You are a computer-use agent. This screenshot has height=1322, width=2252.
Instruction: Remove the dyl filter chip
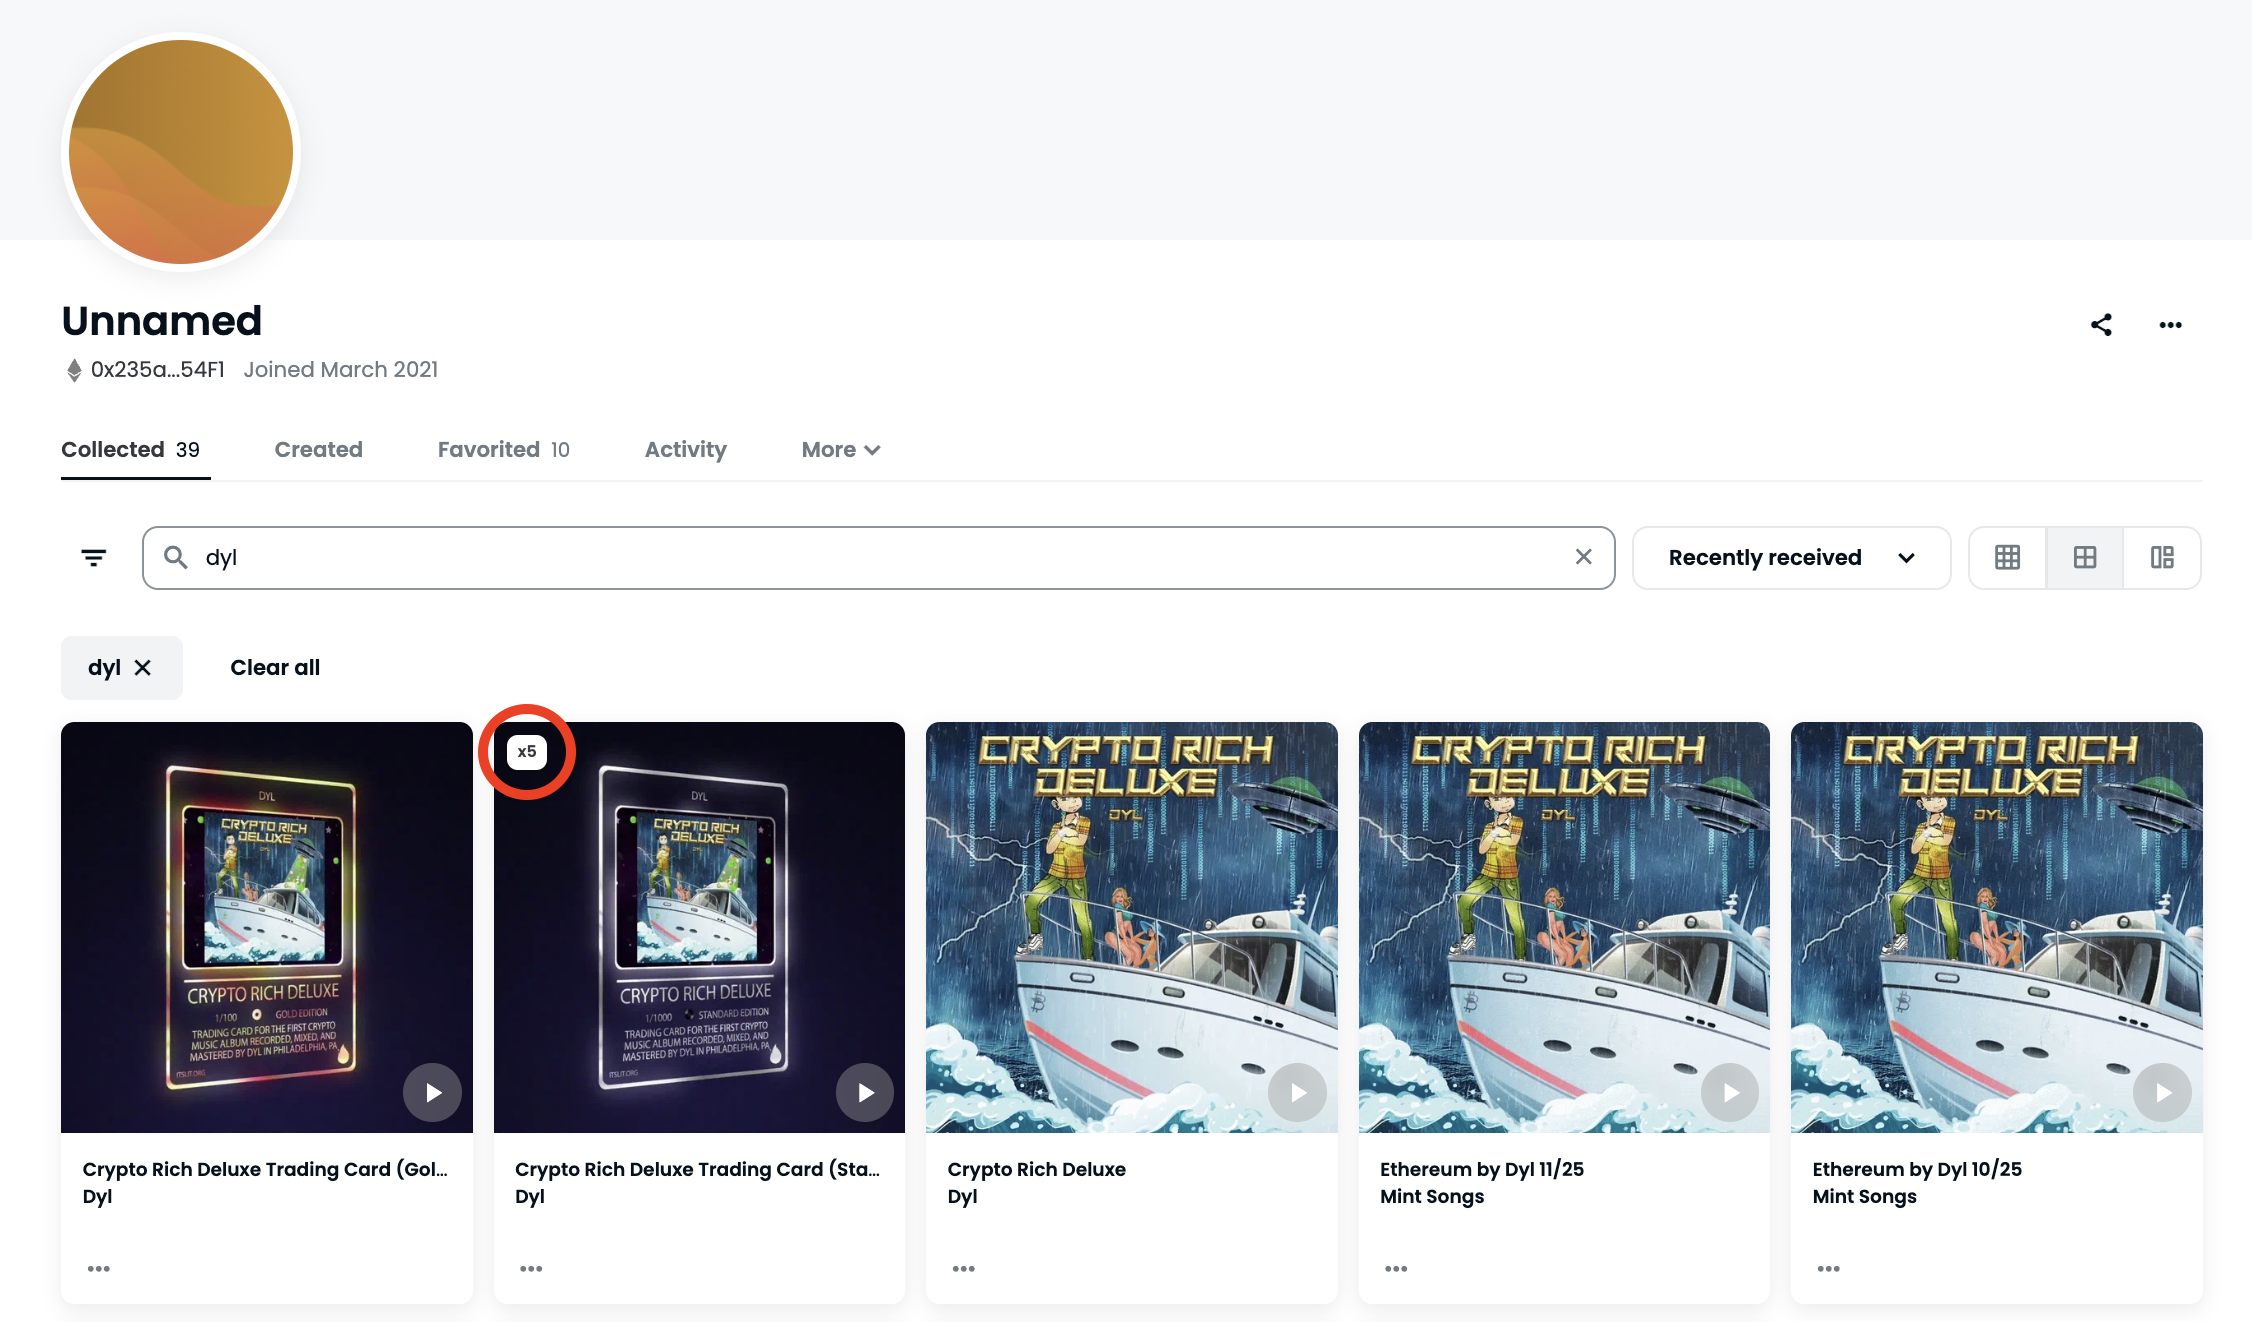pos(143,668)
